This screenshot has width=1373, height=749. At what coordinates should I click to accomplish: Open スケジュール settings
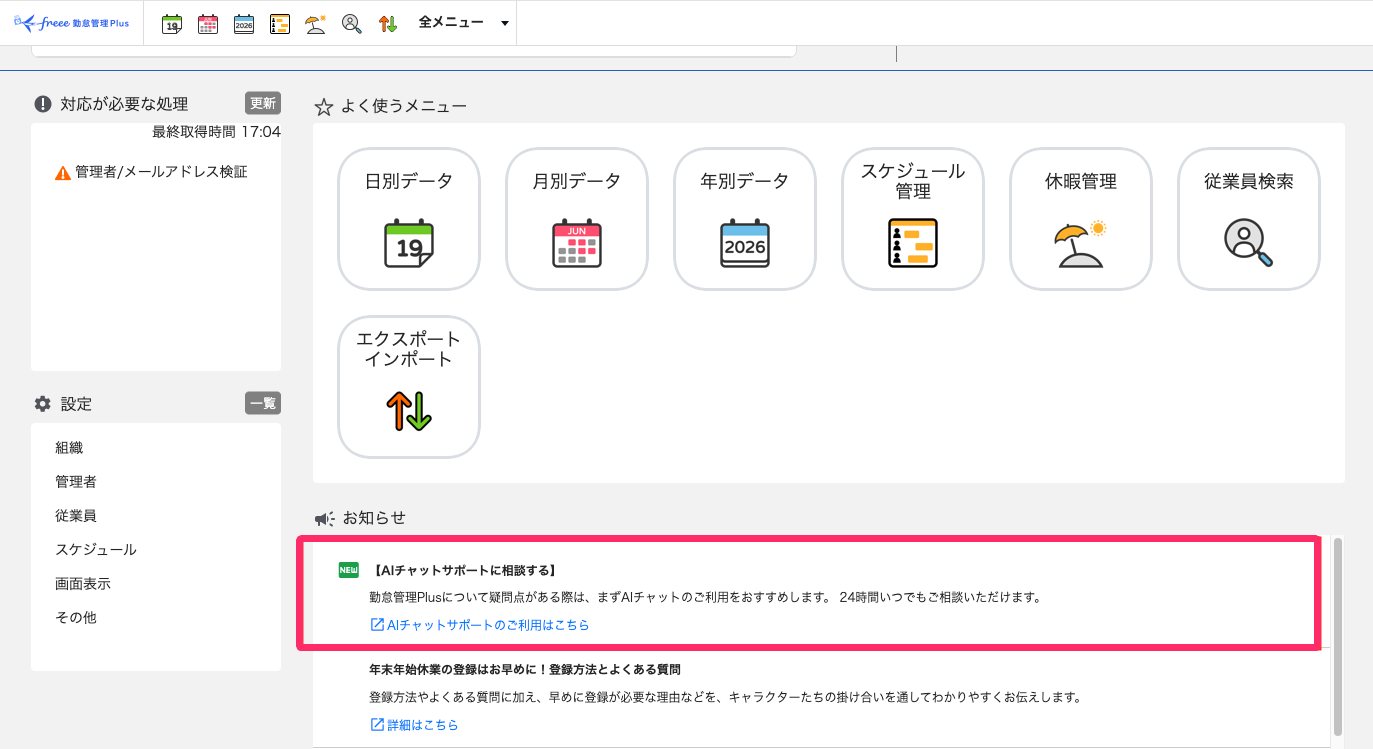tap(96, 550)
